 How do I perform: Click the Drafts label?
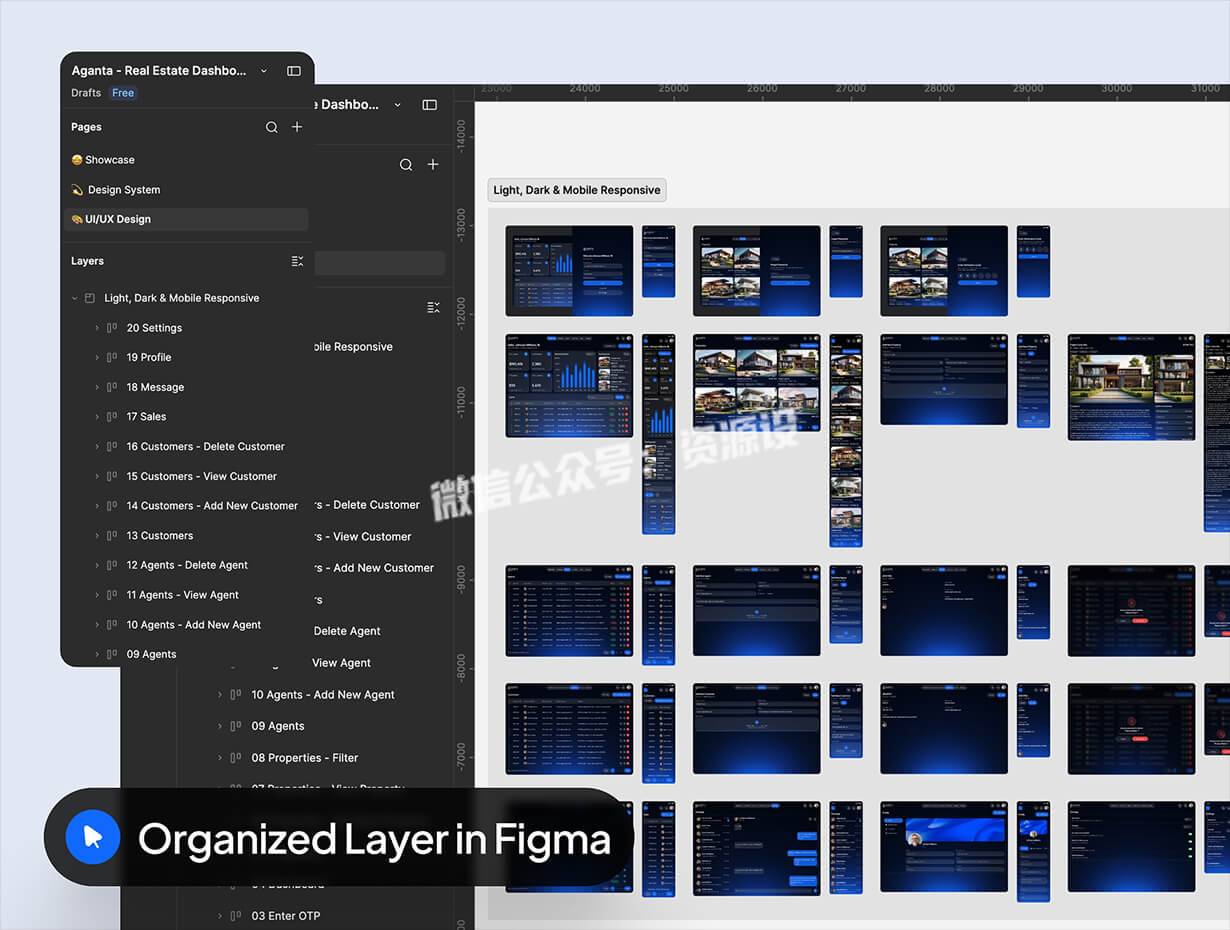point(86,93)
